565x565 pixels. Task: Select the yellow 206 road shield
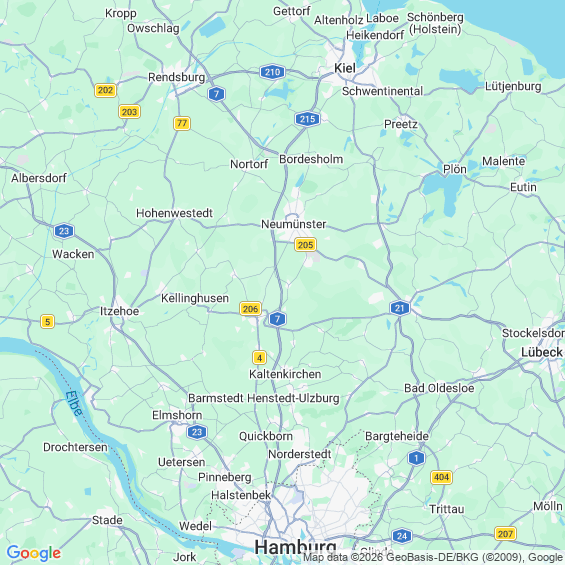250,309
